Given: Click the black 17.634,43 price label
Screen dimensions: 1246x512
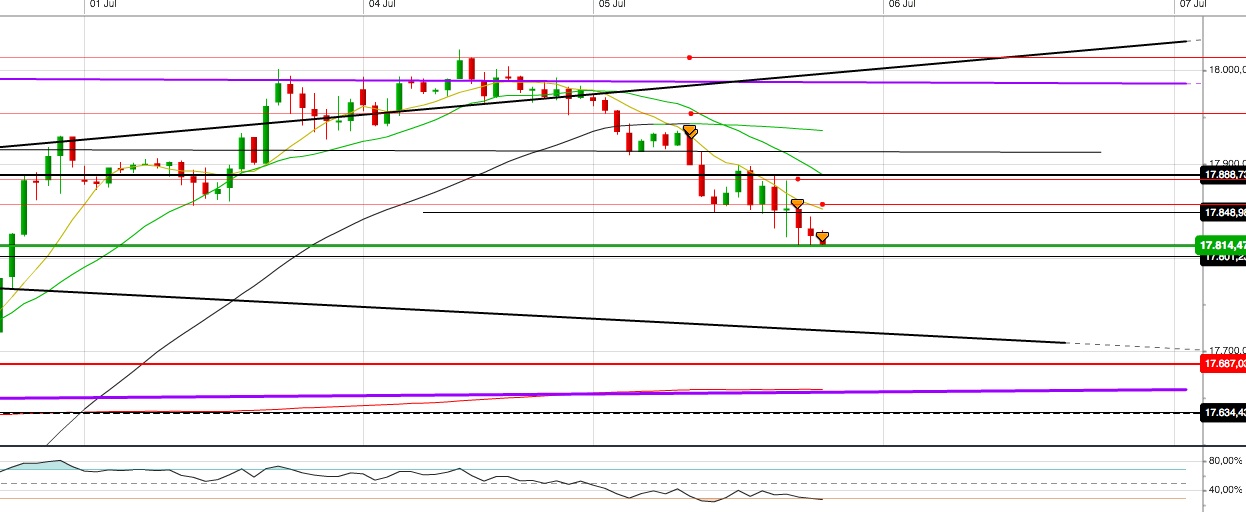Looking at the screenshot, I should (x=1222, y=412).
